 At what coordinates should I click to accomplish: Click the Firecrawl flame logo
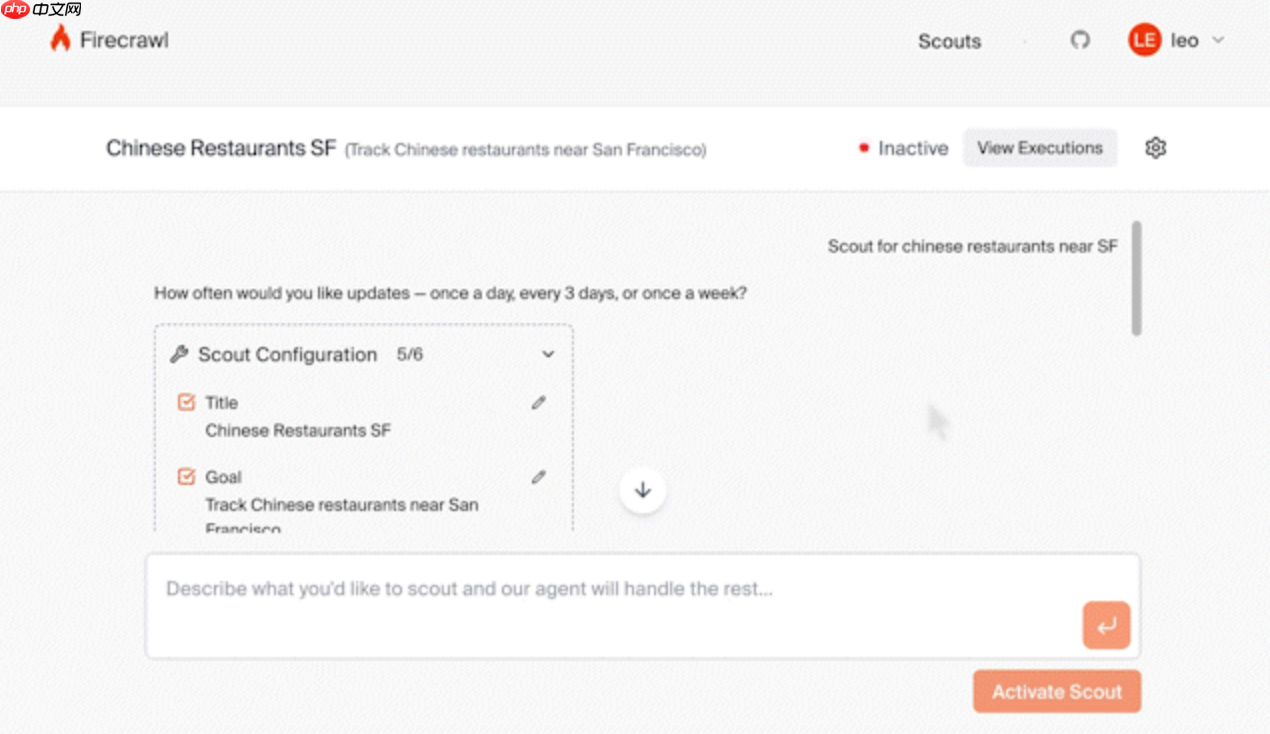click(60, 38)
